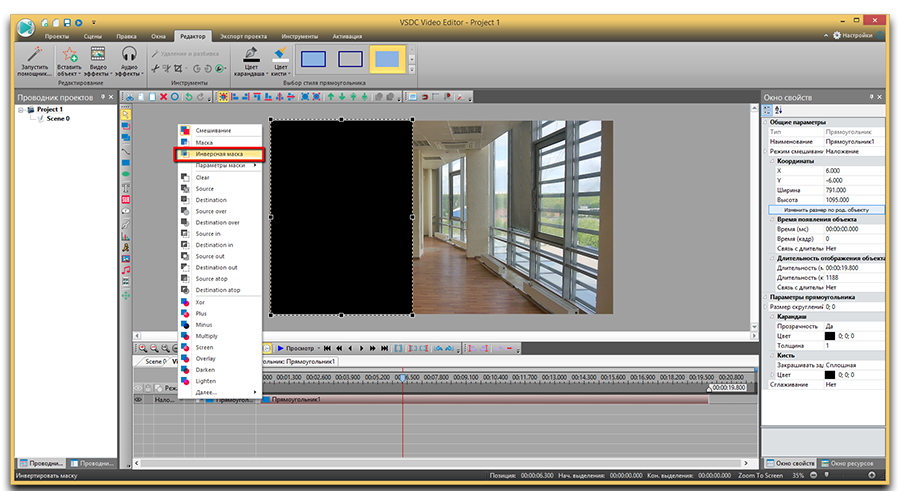This screenshot has height=491, width=900.
Task: Click the red X delete icon
Action: pos(164,97)
